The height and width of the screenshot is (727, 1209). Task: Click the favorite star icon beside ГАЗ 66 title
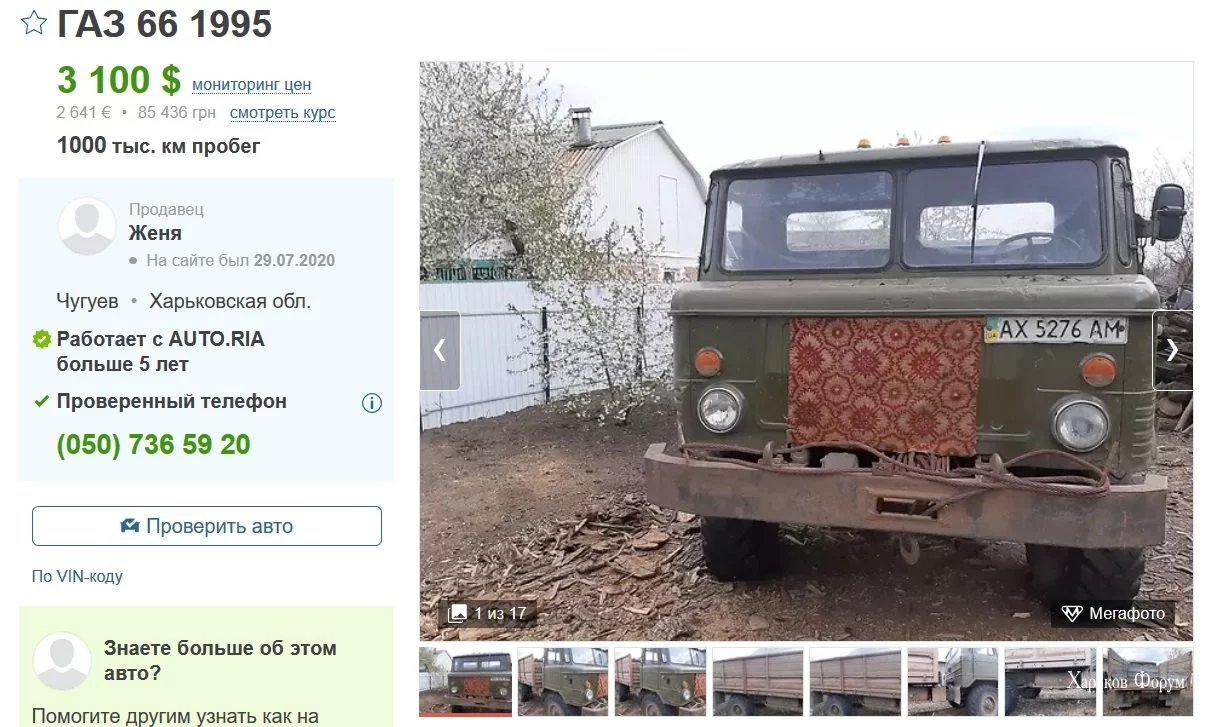click(34, 23)
